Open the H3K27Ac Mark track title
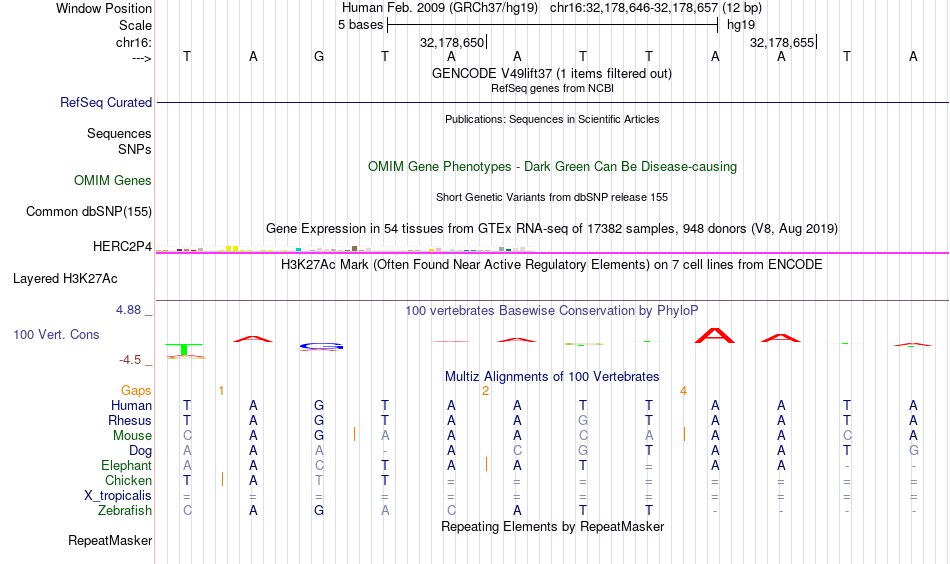The height and width of the screenshot is (564, 950). coord(552,265)
